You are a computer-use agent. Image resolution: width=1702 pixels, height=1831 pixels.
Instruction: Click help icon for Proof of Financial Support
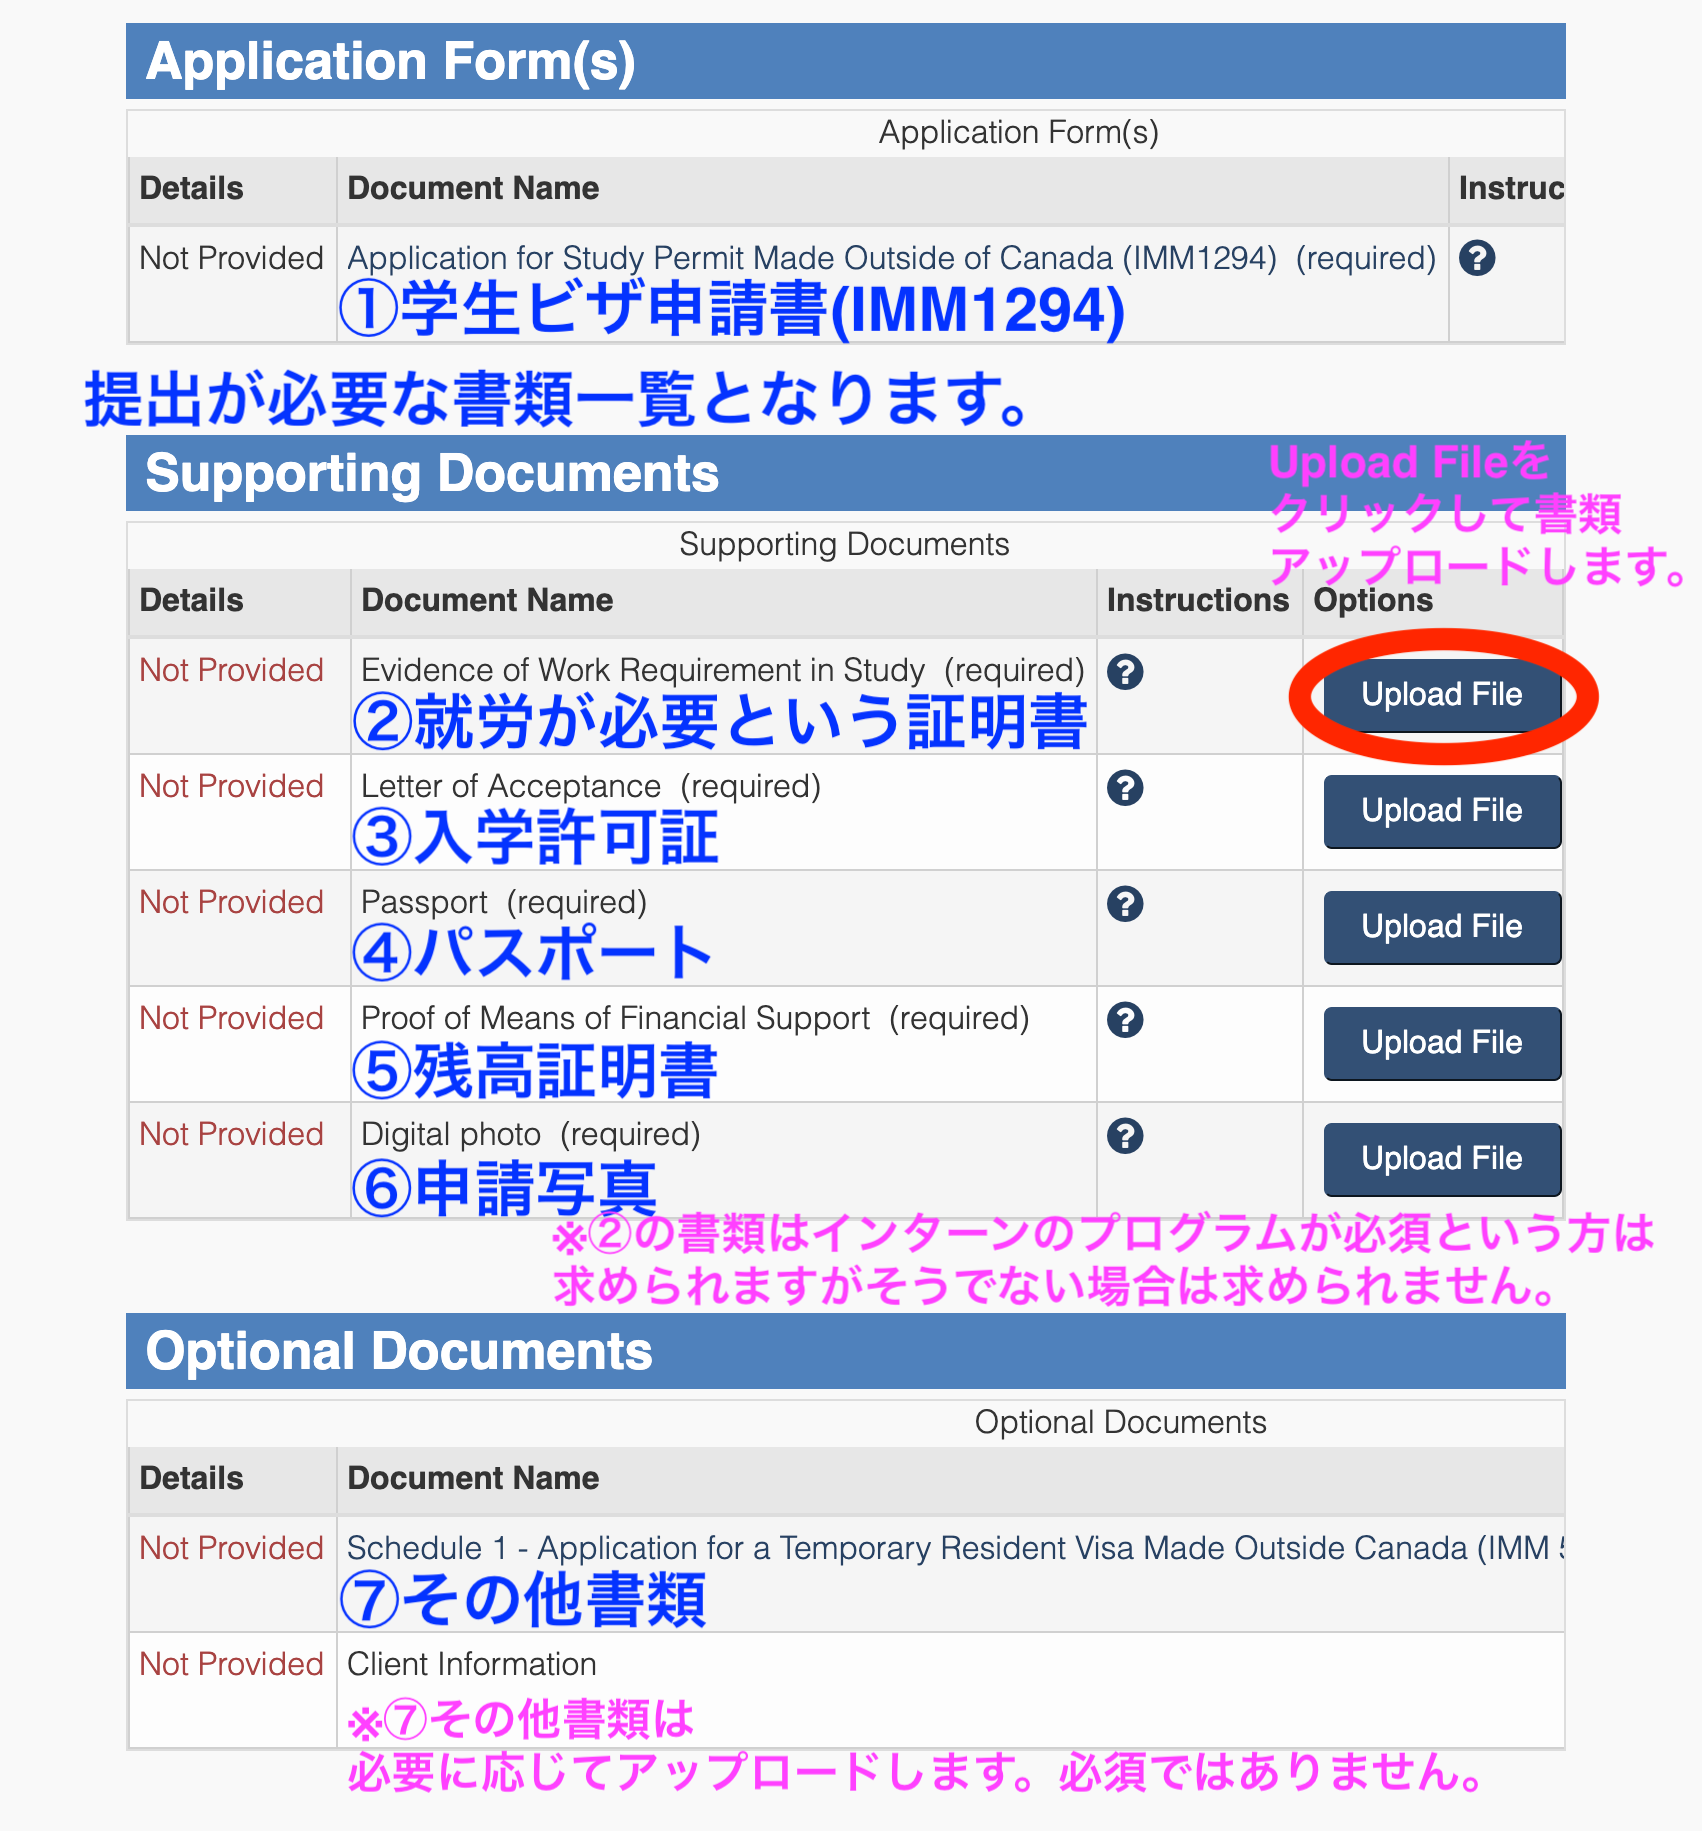pyautogui.click(x=1125, y=1019)
